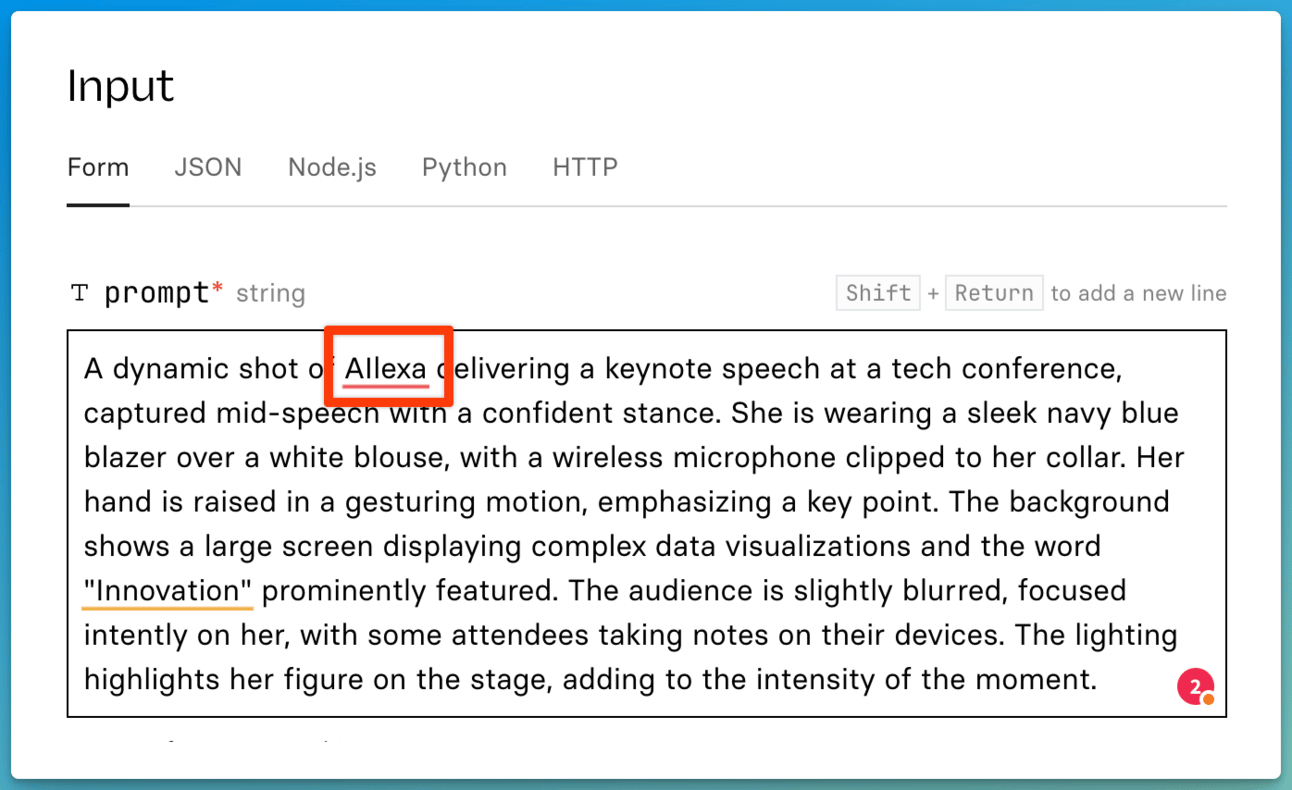The image size is (1292, 790).
Task: Click the underlined word "Innovation"
Action: (x=168, y=591)
